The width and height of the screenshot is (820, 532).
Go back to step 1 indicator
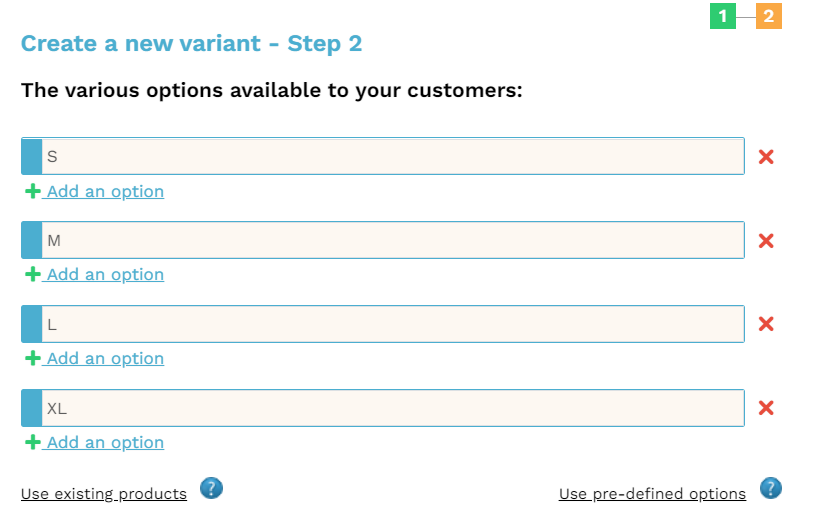(x=723, y=16)
